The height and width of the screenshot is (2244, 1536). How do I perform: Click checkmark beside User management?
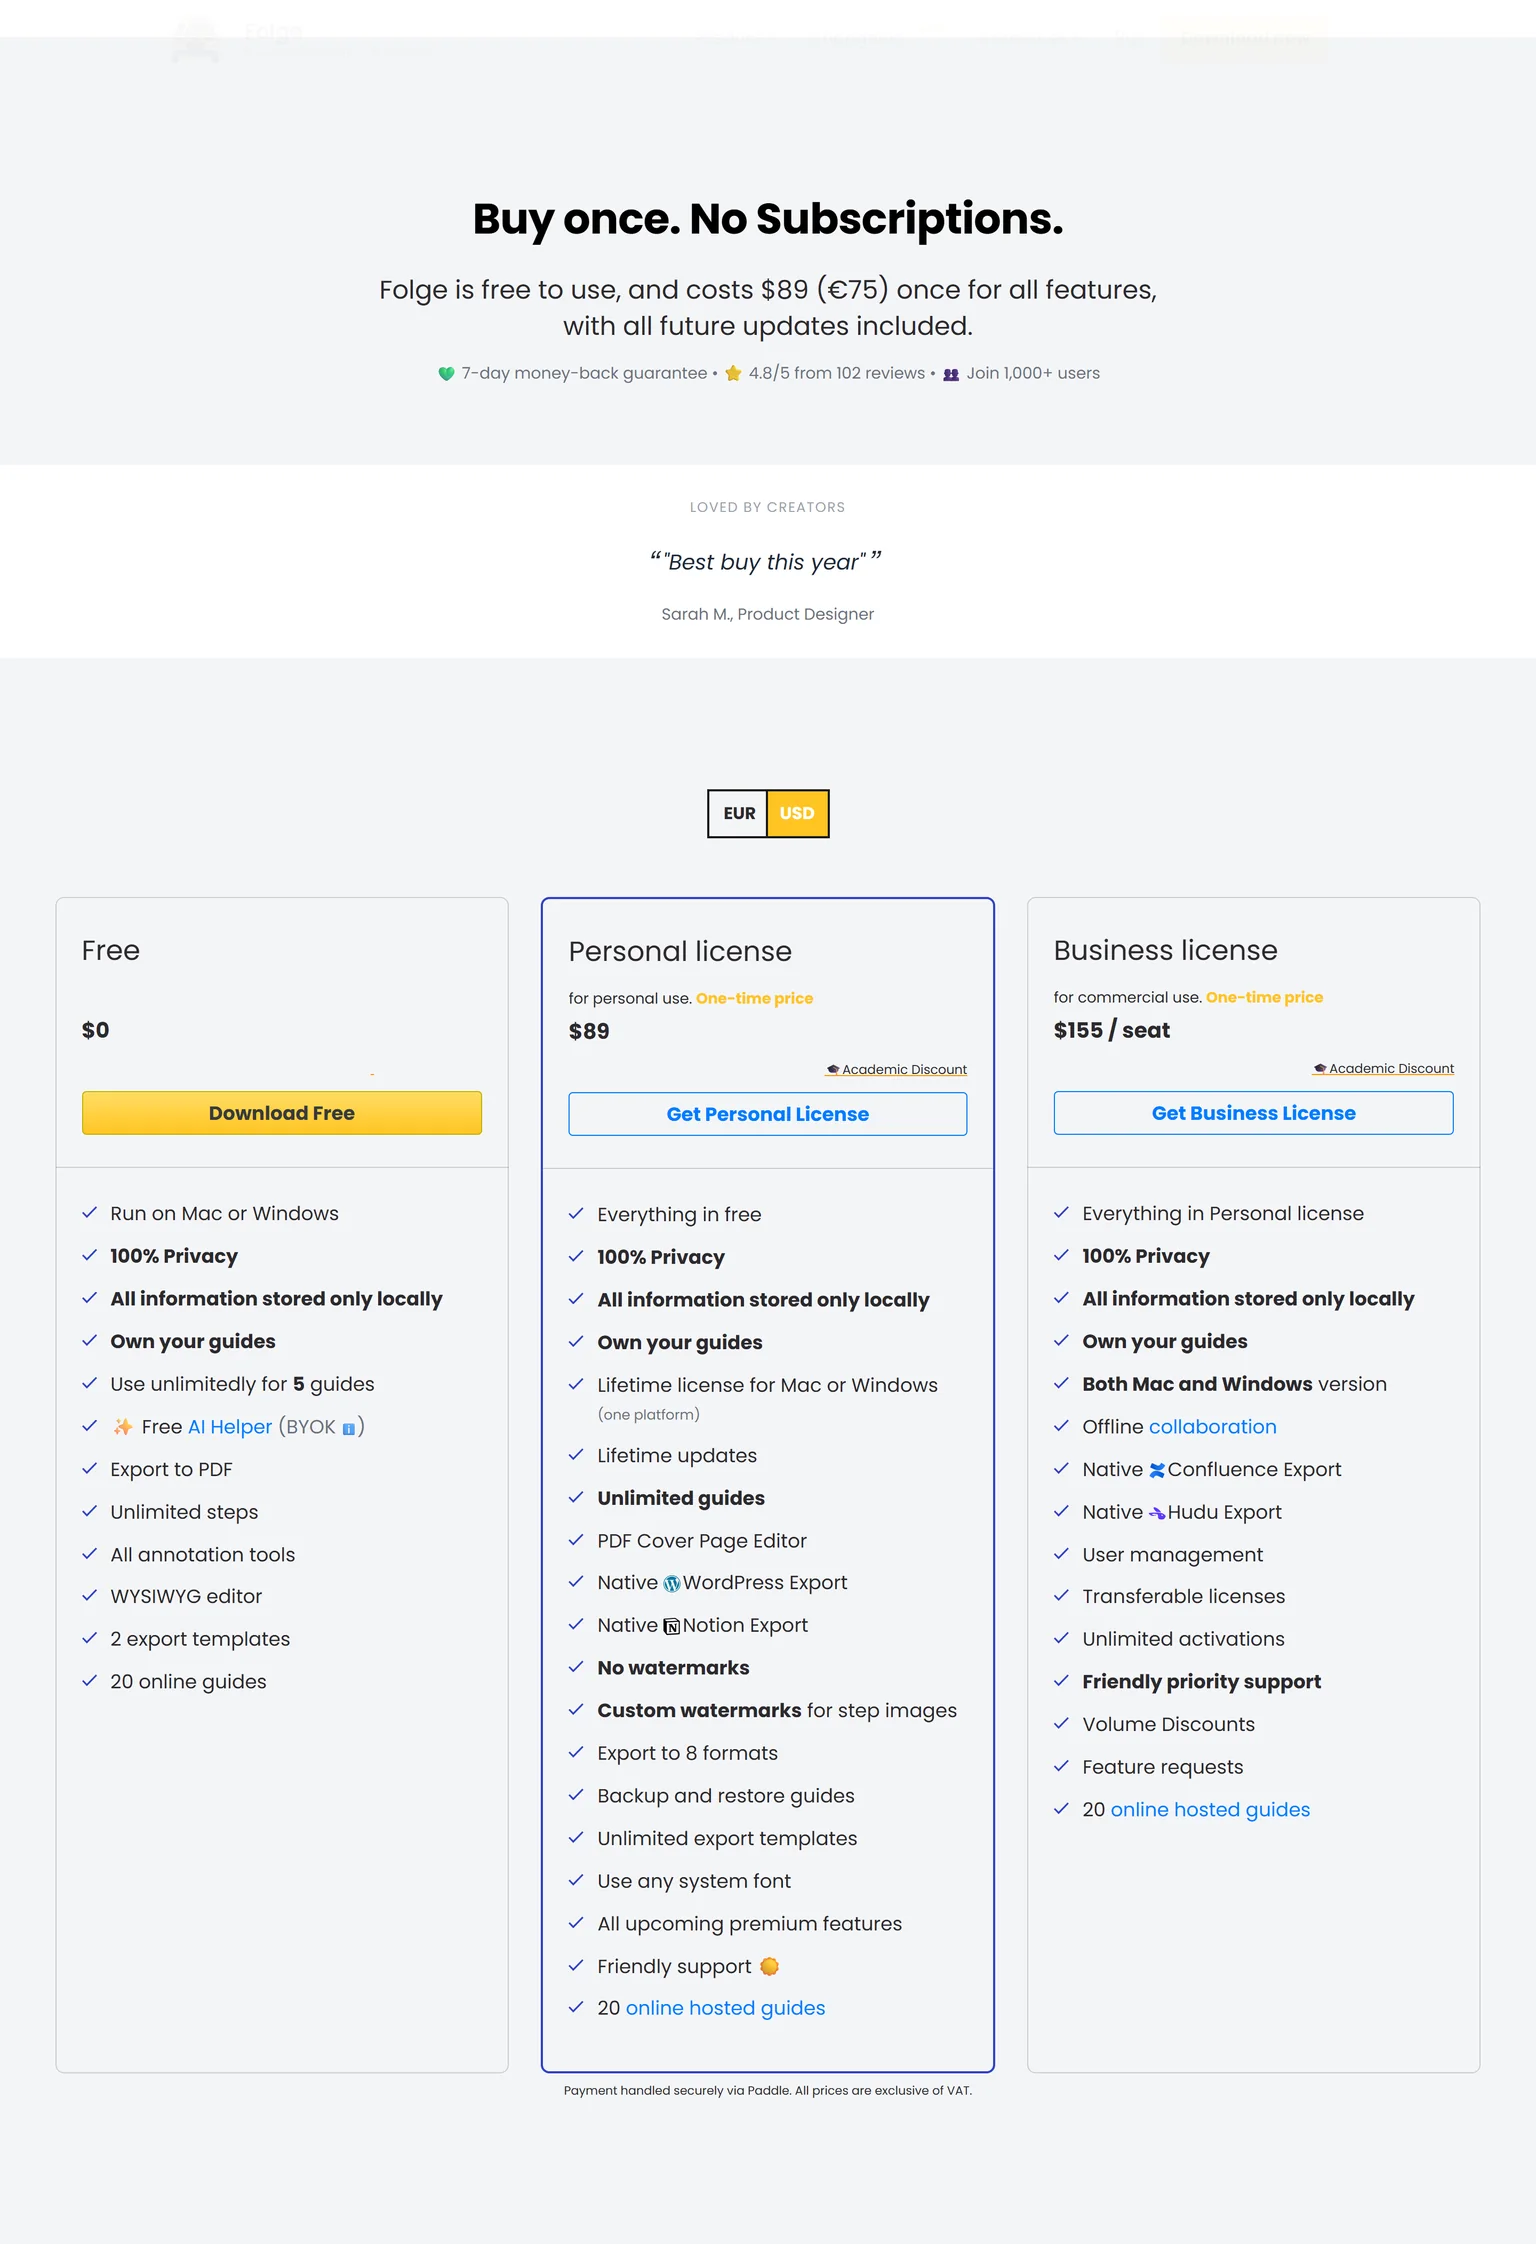[1061, 1554]
